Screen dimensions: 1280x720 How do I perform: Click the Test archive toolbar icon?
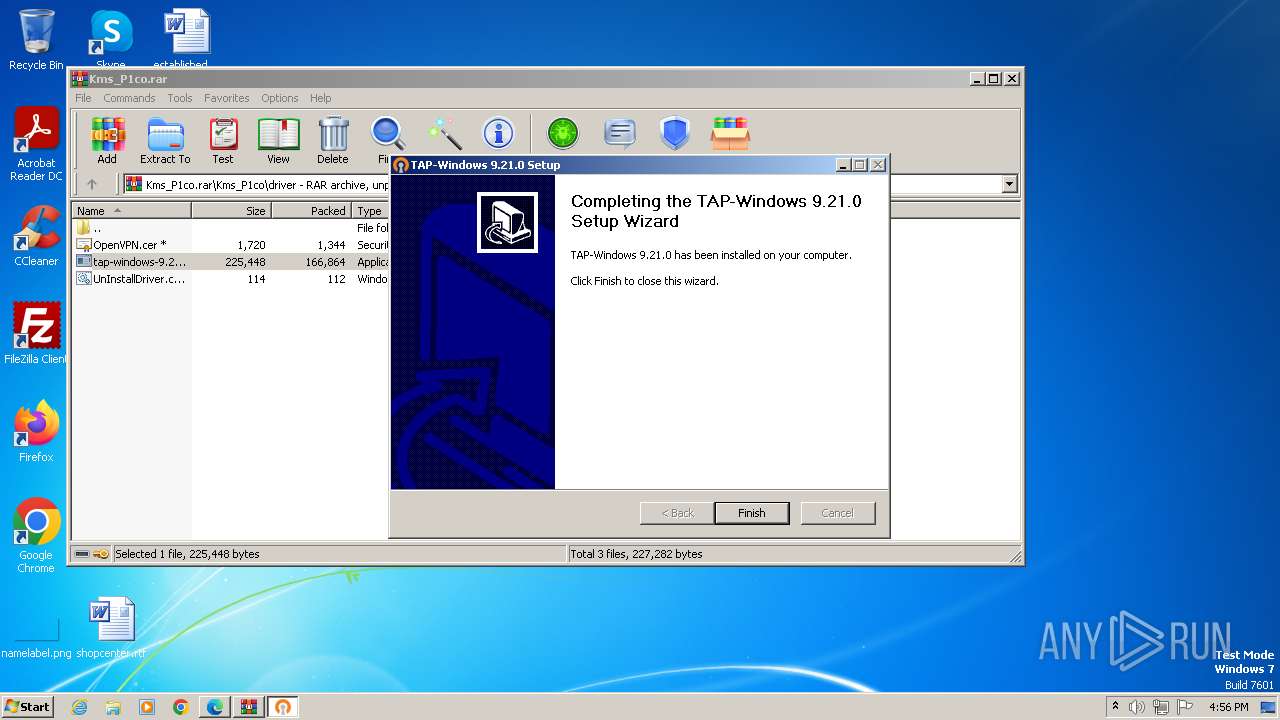(x=222, y=140)
